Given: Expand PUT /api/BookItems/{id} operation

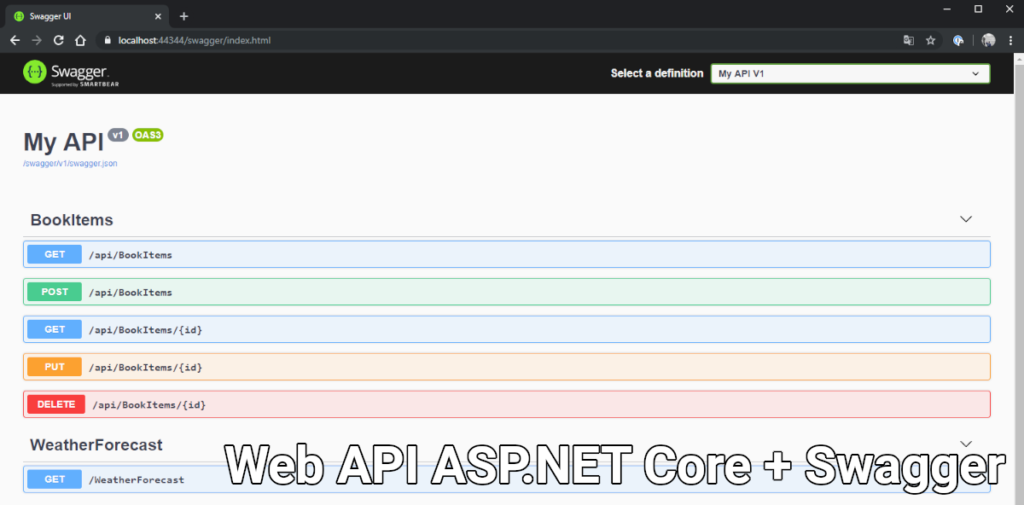Looking at the screenshot, I should tap(507, 367).
